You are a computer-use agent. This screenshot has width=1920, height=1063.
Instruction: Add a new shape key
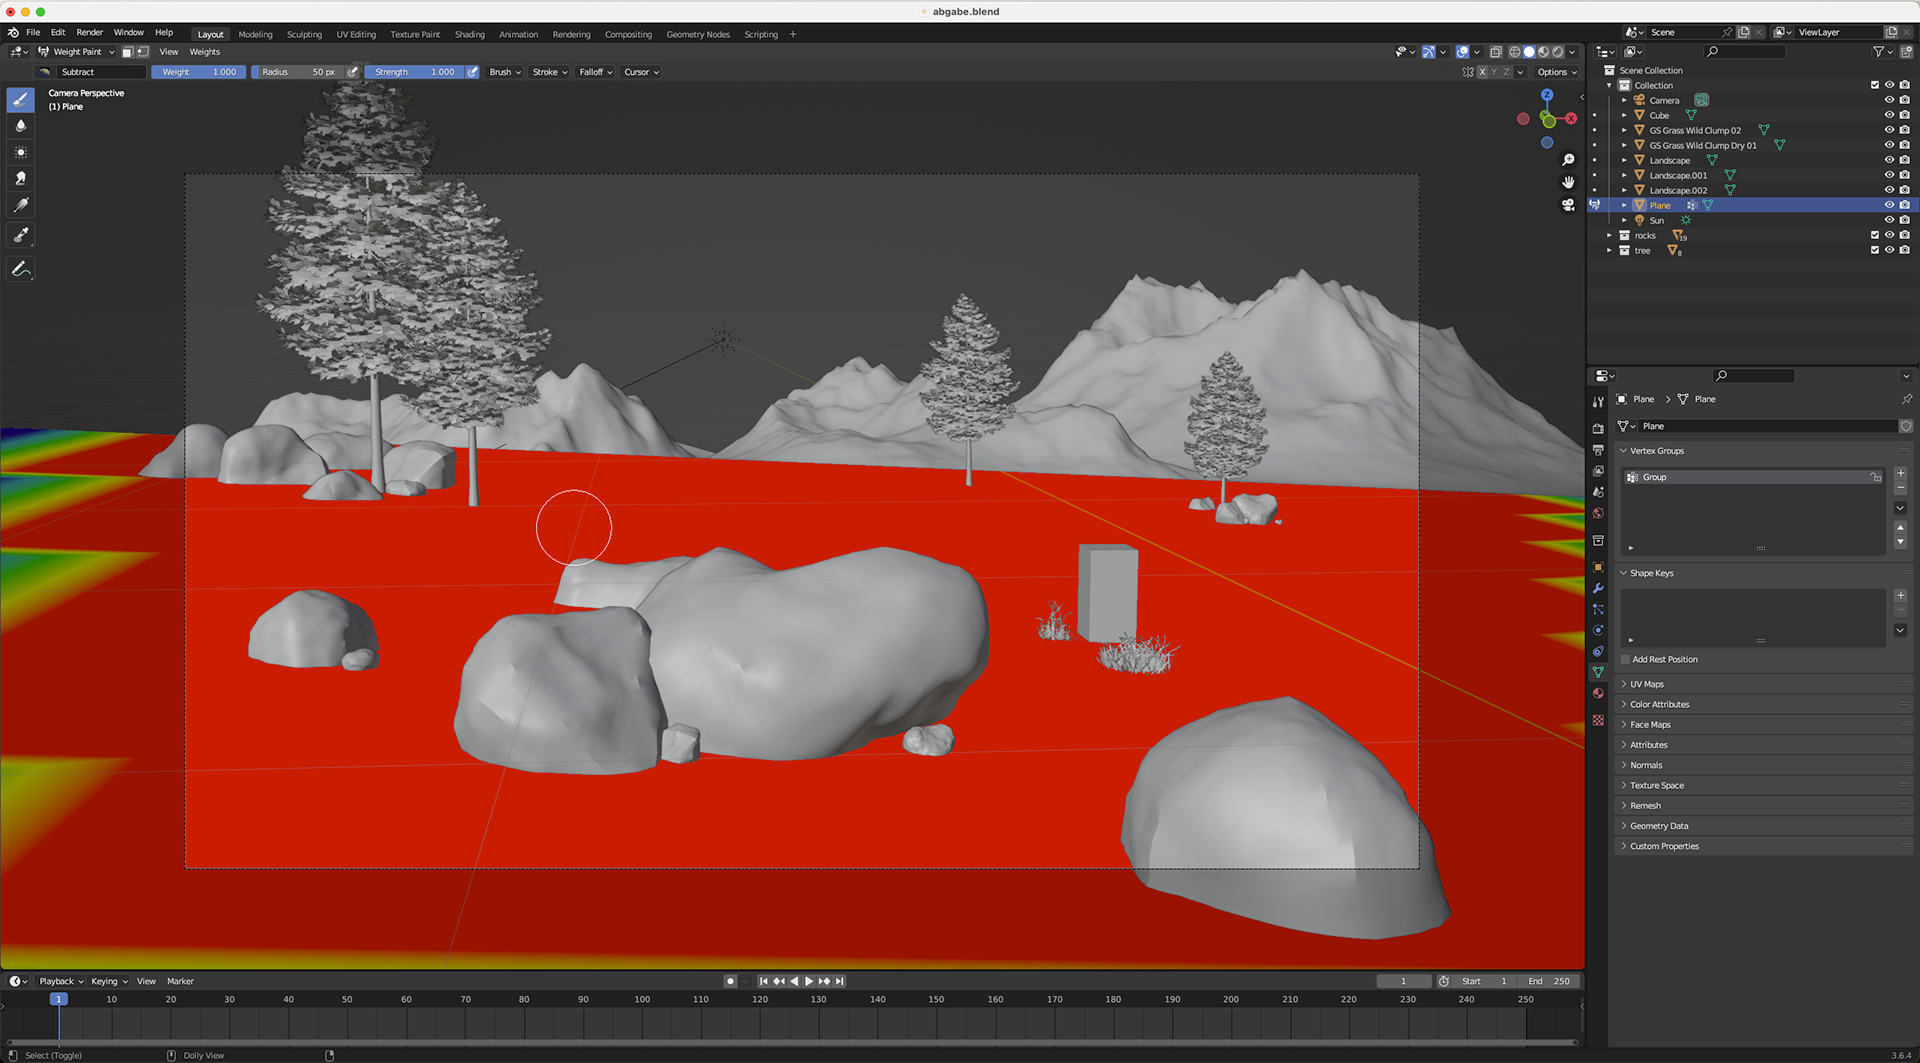tap(1900, 595)
